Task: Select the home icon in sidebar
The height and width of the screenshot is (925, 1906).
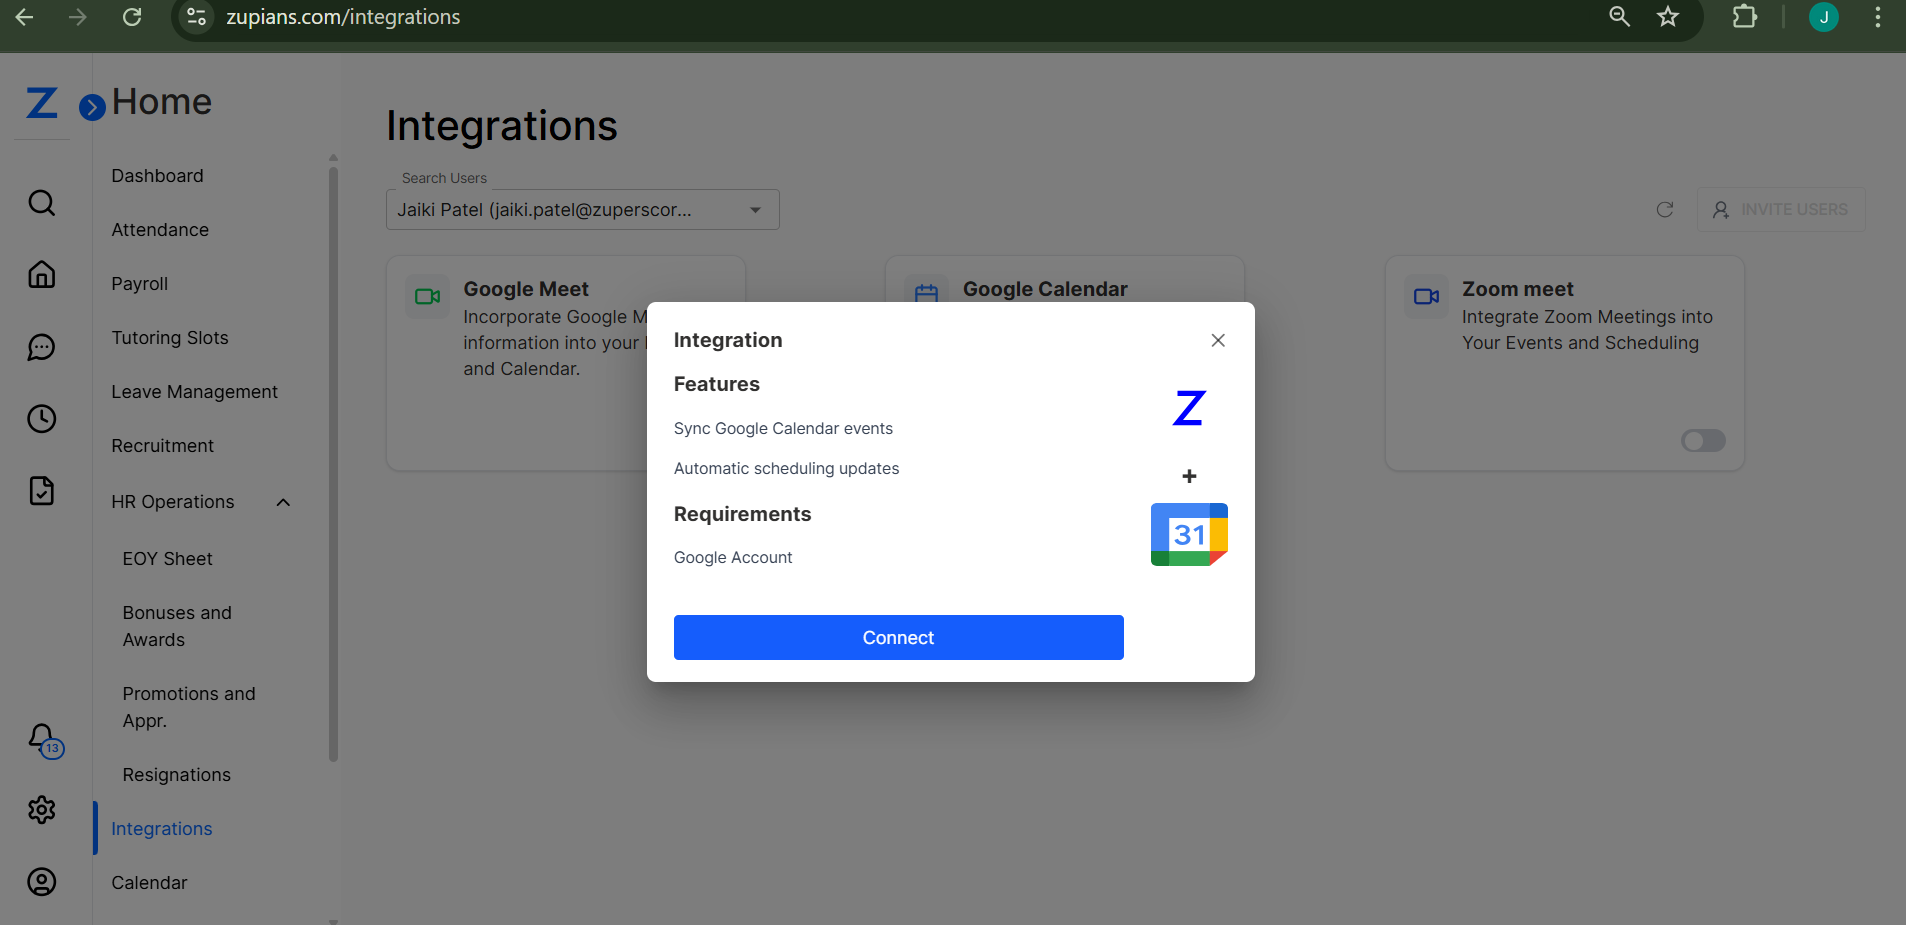Action: (x=41, y=274)
